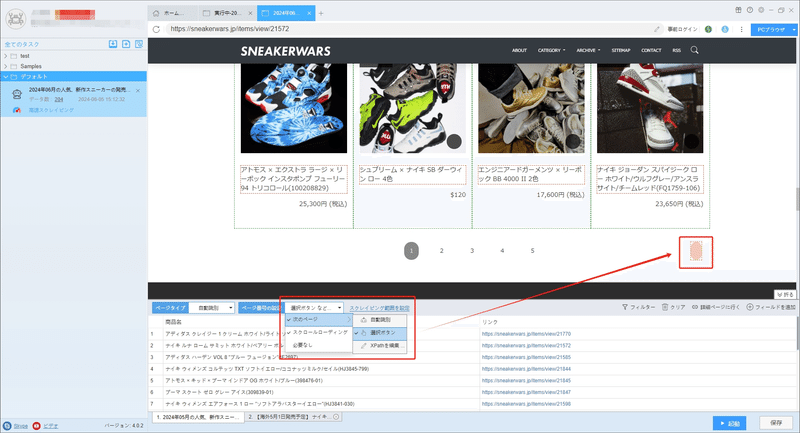Viewport: 800px width, 433px height.
Task: Close the 実行中-20 tab
Action: [250, 13]
